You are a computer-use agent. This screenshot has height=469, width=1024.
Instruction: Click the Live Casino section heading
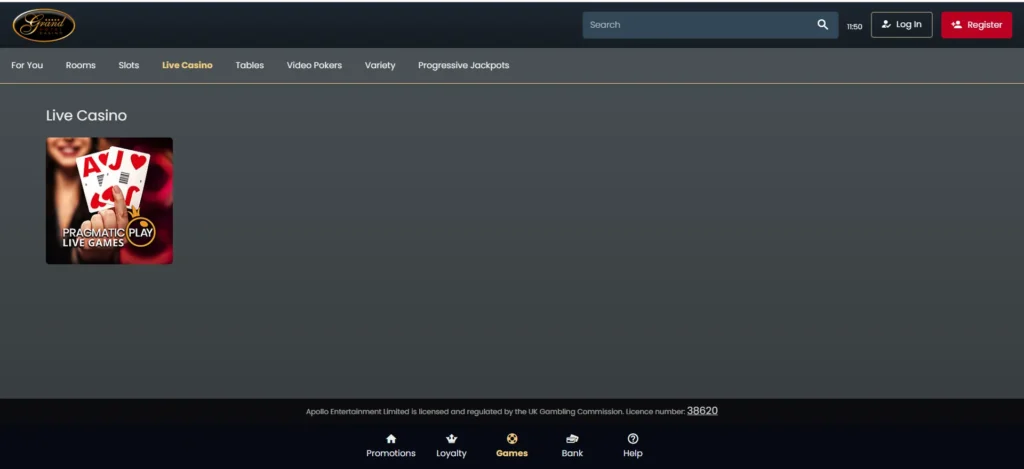click(x=86, y=116)
